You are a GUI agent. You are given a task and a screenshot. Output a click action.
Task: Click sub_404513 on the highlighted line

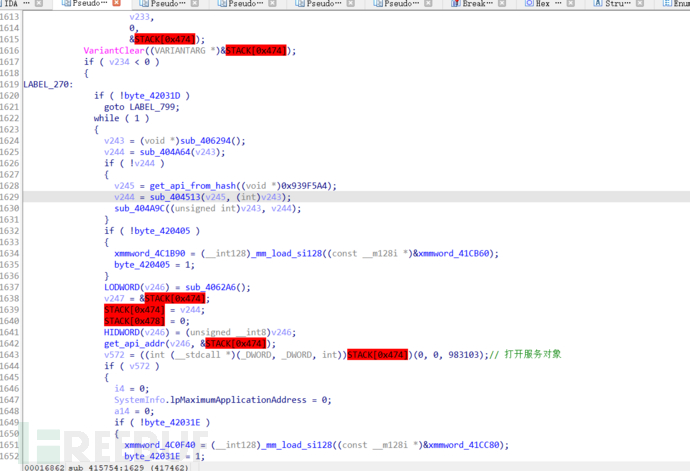tap(175, 197)
